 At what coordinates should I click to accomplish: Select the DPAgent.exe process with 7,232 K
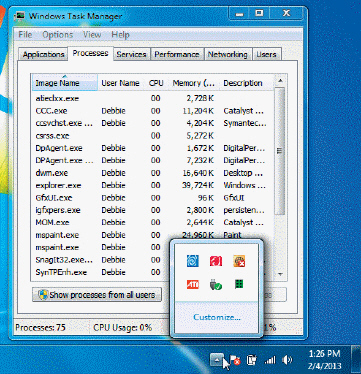coord(153,160)
